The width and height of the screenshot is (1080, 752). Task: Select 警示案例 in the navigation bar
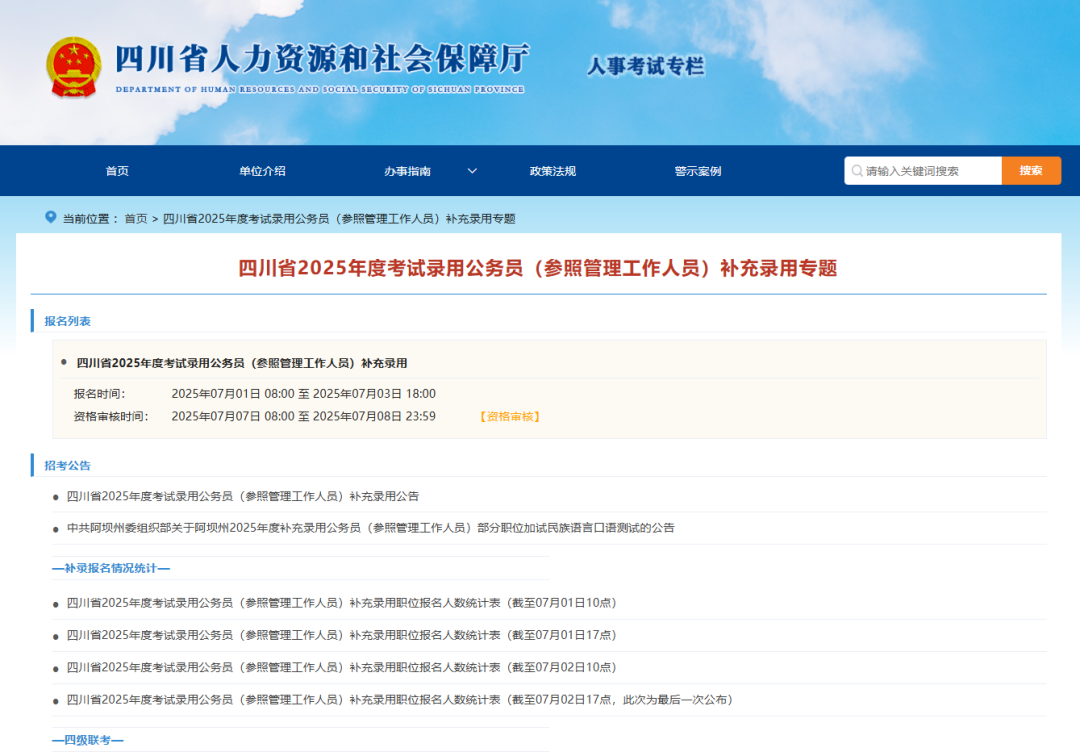click(697, 171)
